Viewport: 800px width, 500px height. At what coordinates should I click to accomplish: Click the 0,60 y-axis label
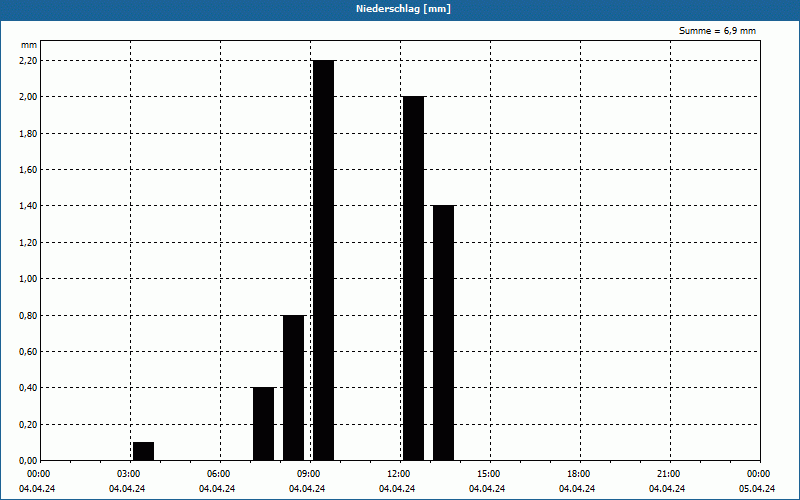(28, 352)
